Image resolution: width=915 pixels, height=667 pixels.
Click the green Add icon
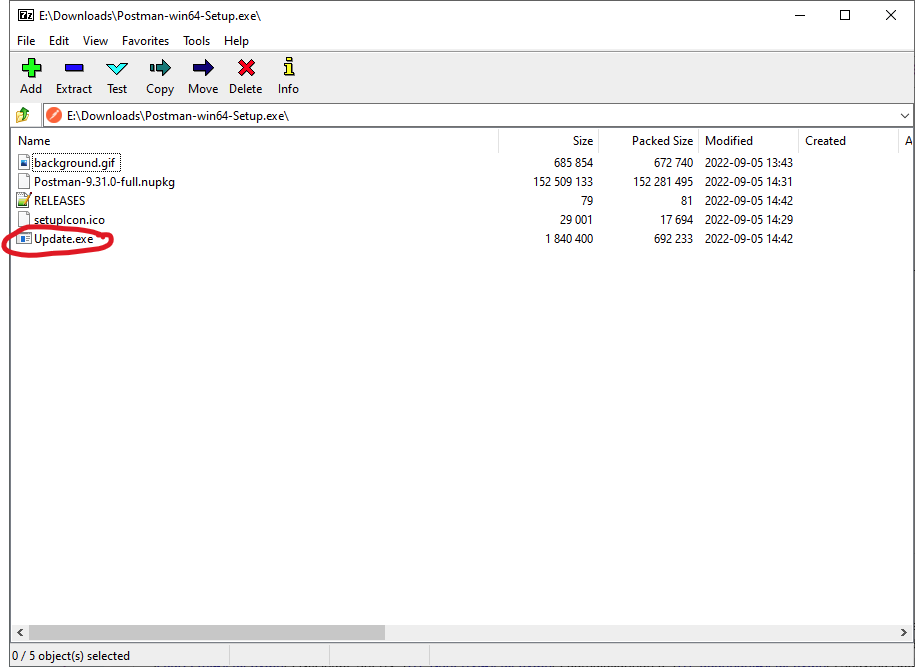(31, 68)
